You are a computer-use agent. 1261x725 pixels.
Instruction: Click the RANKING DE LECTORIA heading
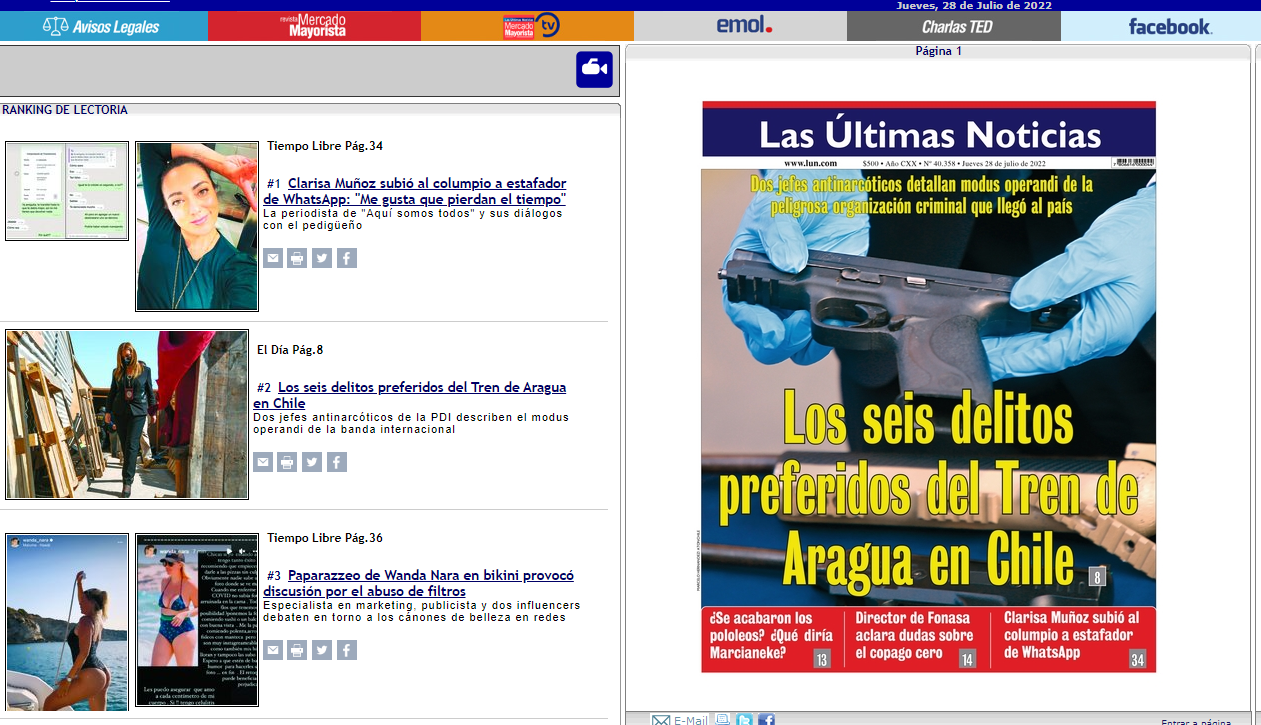(x=65, y=110)
